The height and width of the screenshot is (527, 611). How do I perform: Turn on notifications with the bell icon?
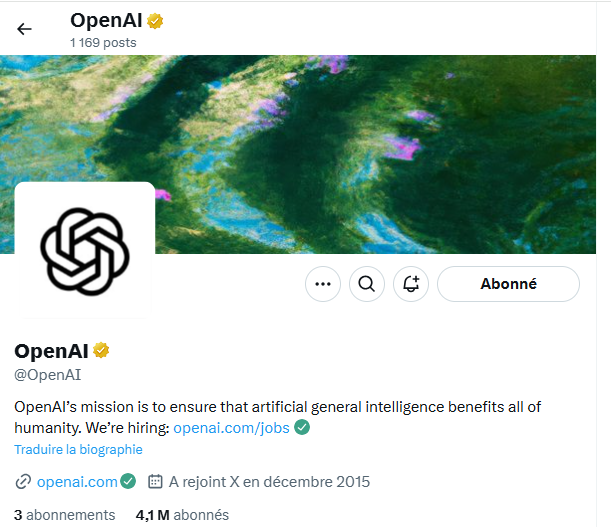click(x=411, y=284)
